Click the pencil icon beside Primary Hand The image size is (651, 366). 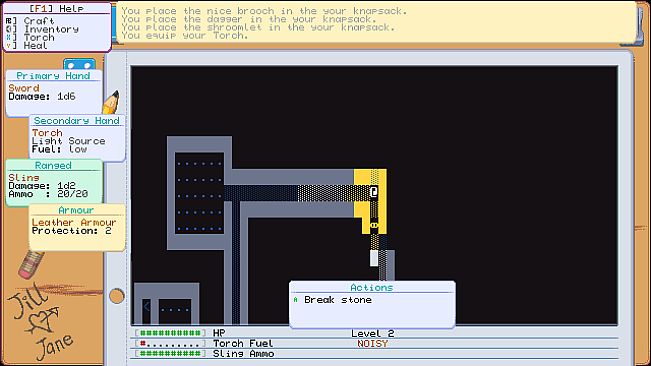point(111,102)
